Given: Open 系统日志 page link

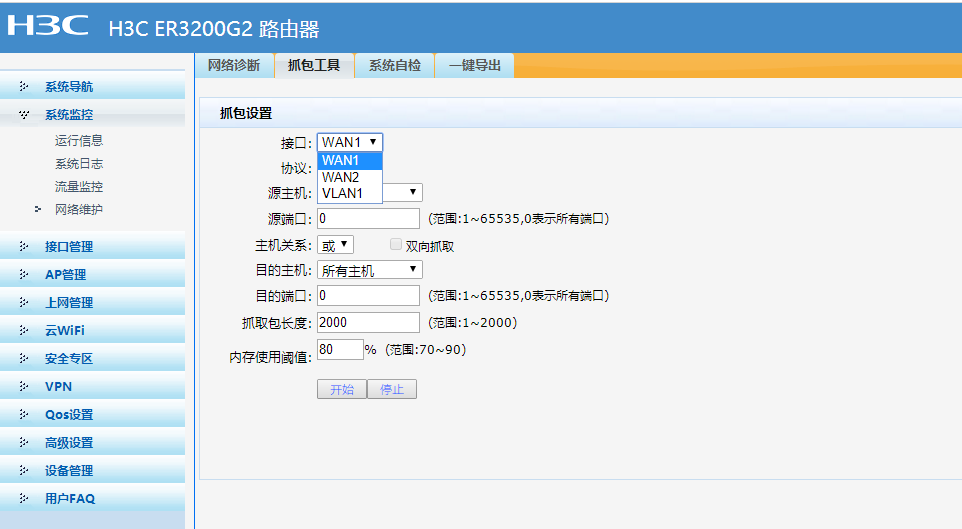Looking at the screenshot, I should [x=79, y=164].
